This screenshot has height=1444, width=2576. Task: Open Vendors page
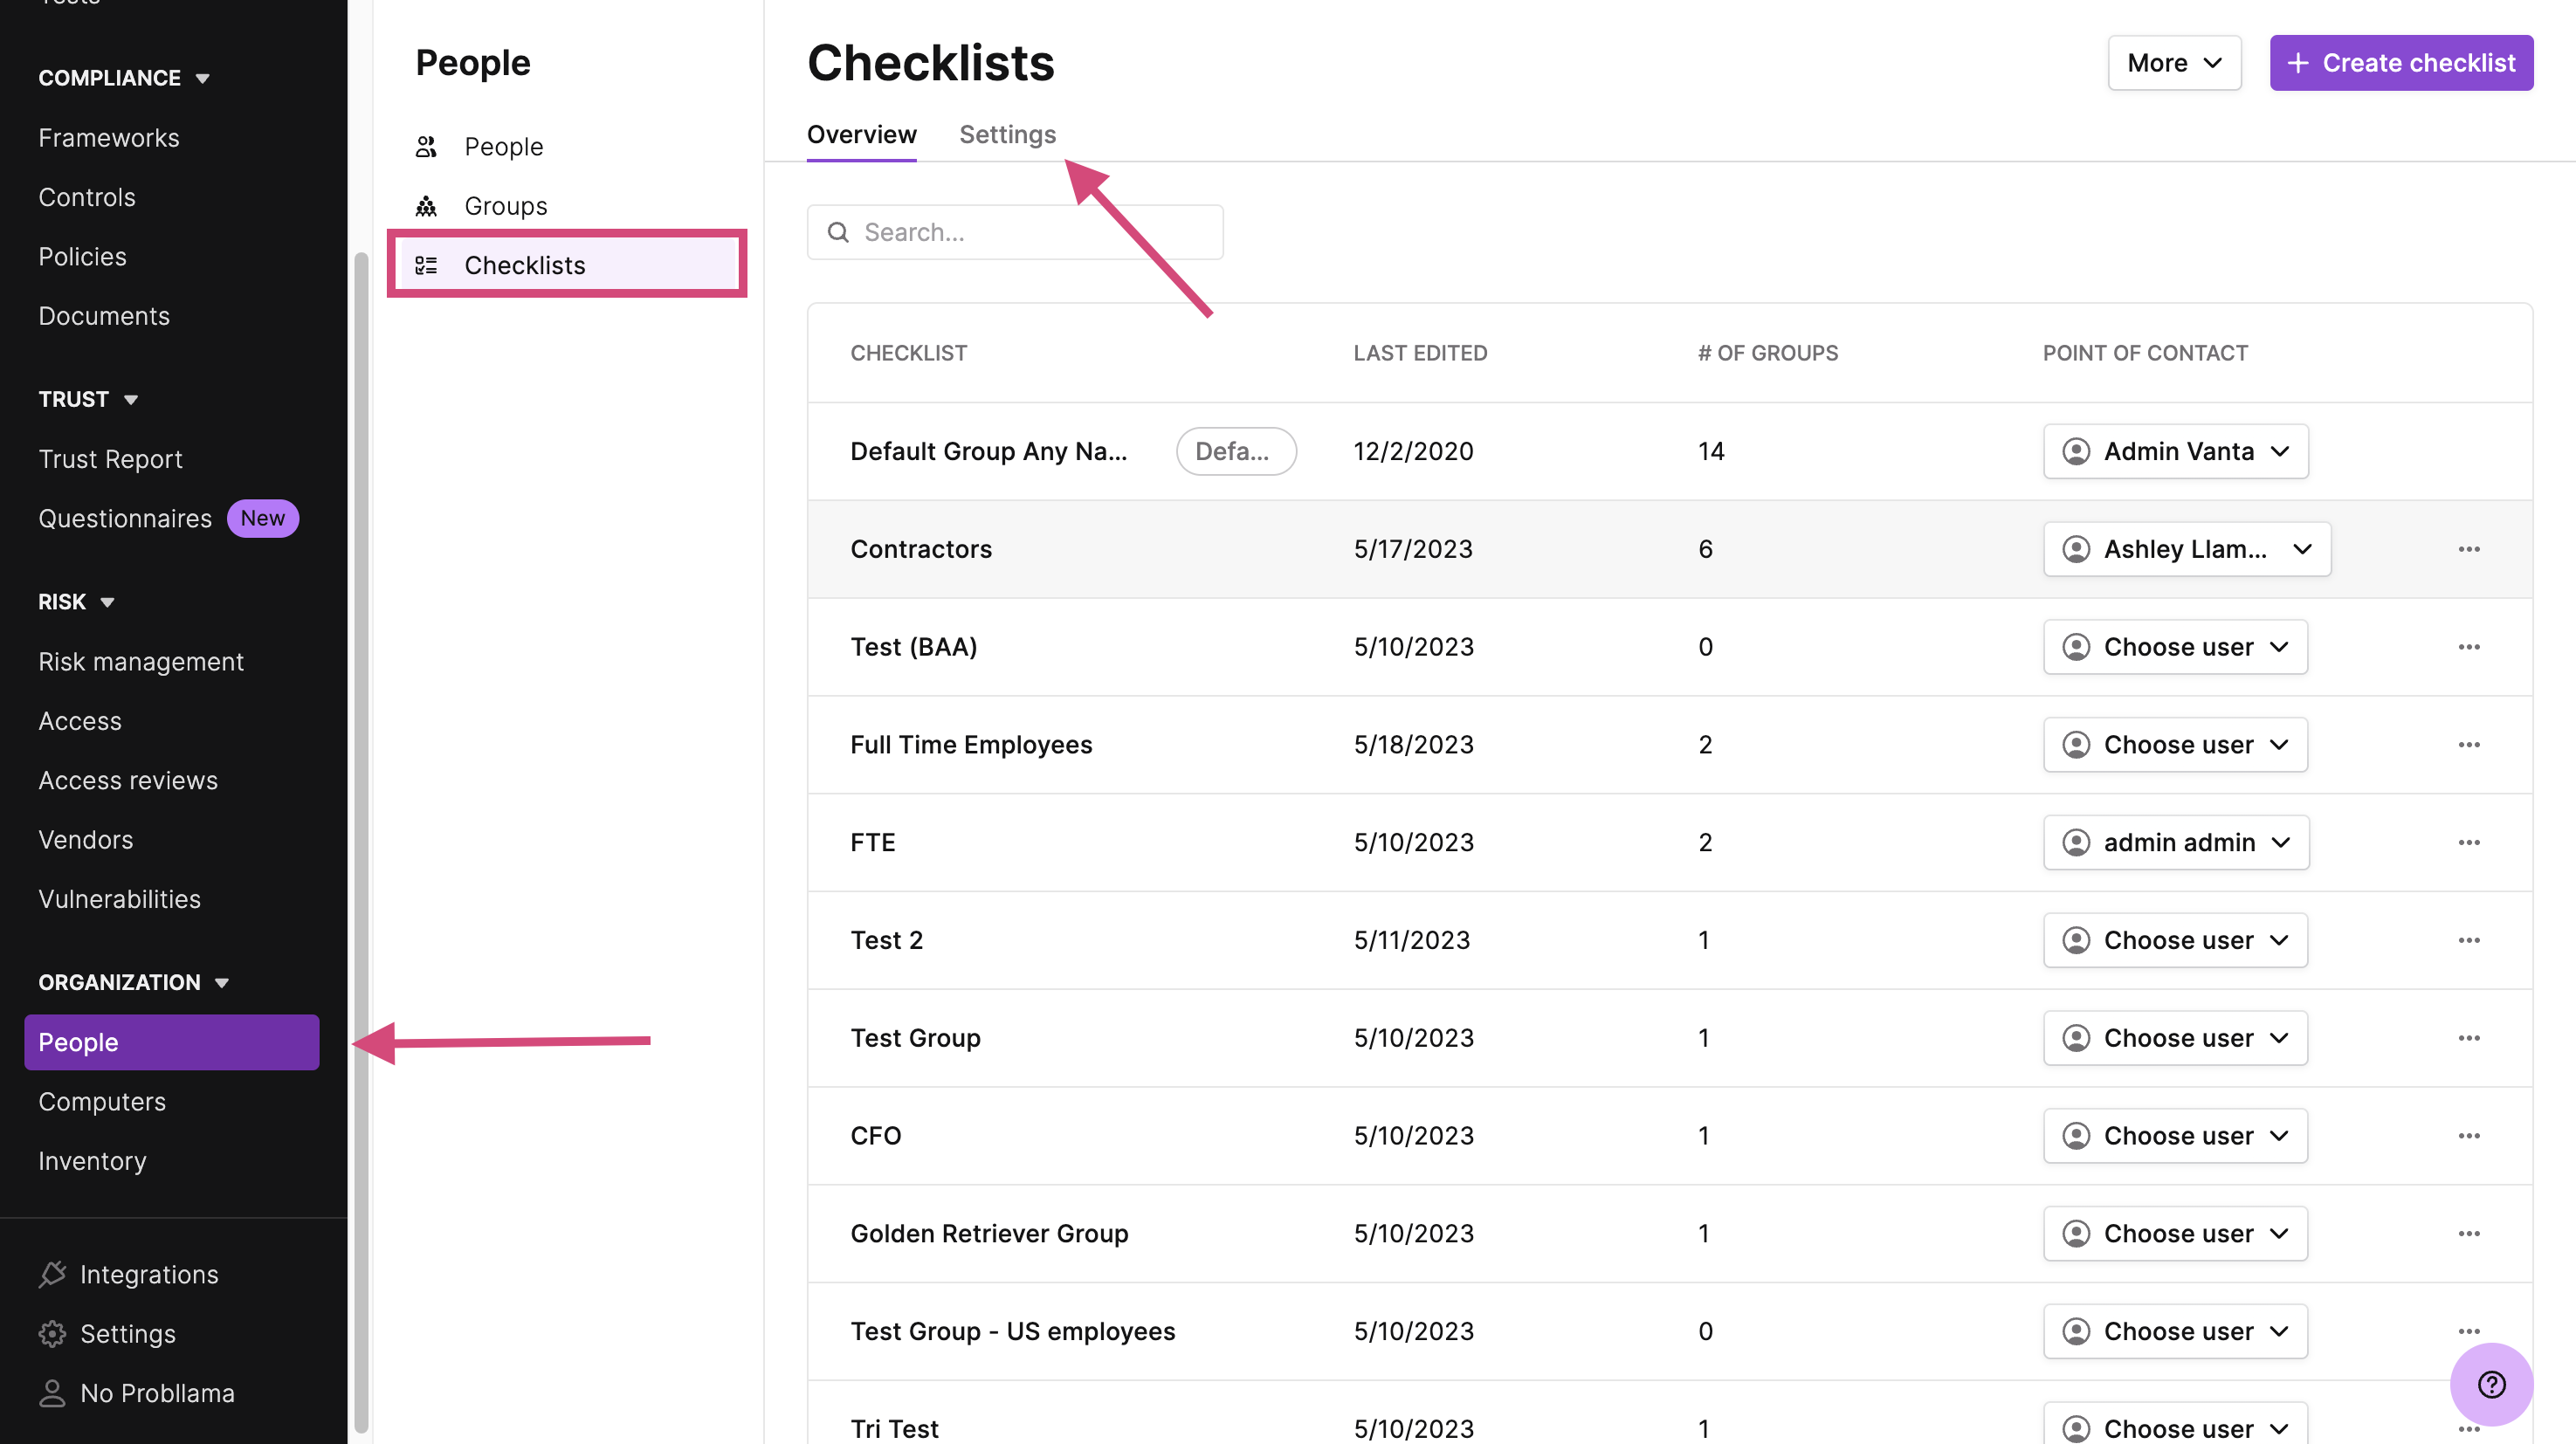click(86, 840)
